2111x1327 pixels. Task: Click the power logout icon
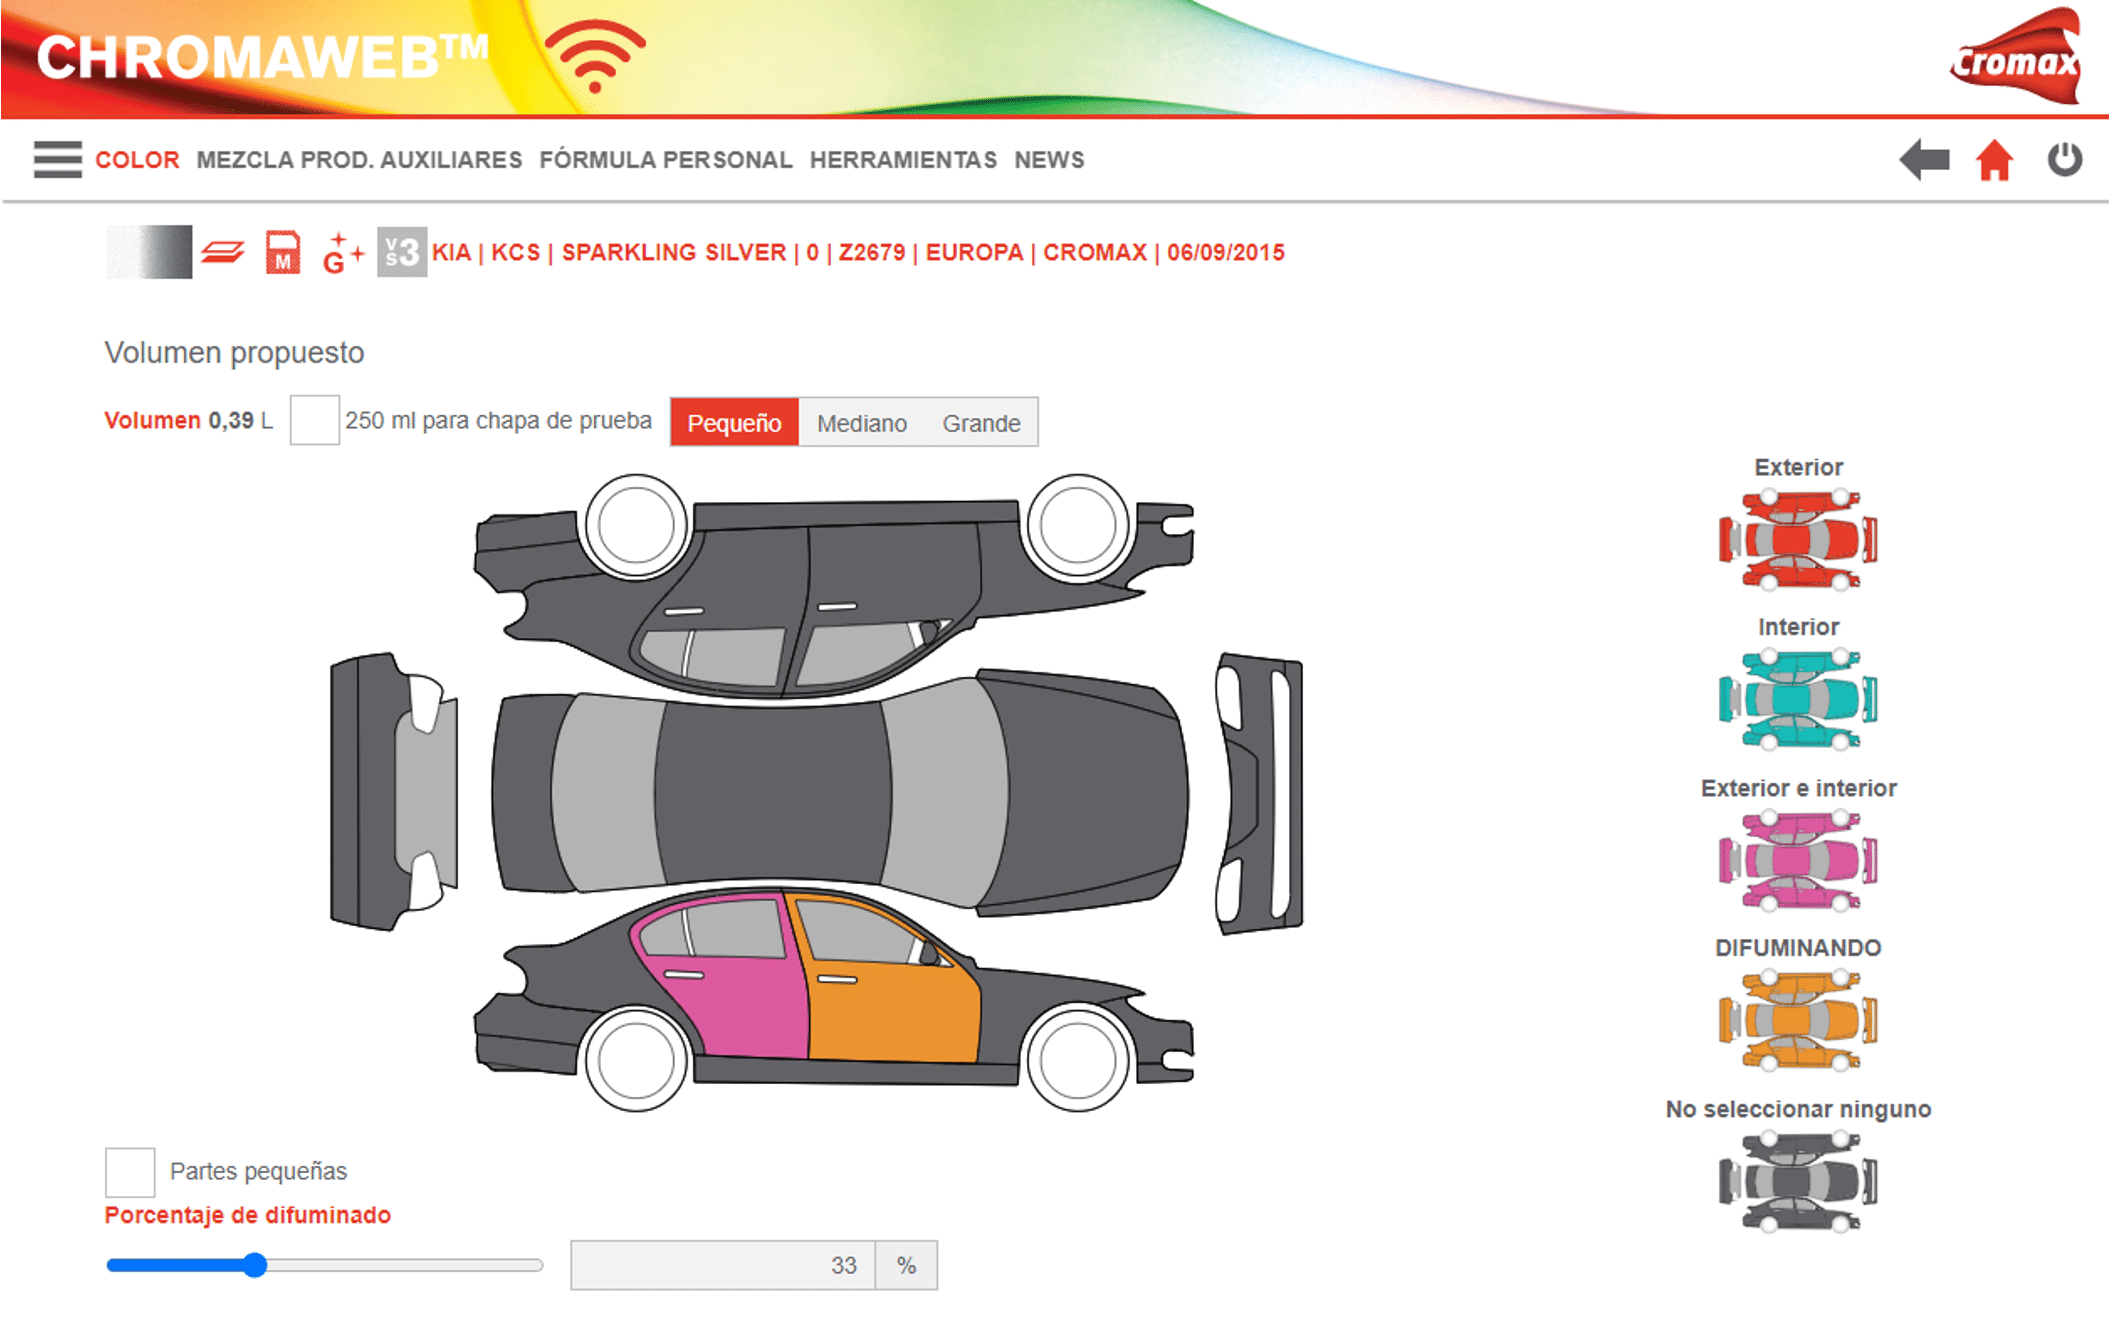click(2064, 159)
